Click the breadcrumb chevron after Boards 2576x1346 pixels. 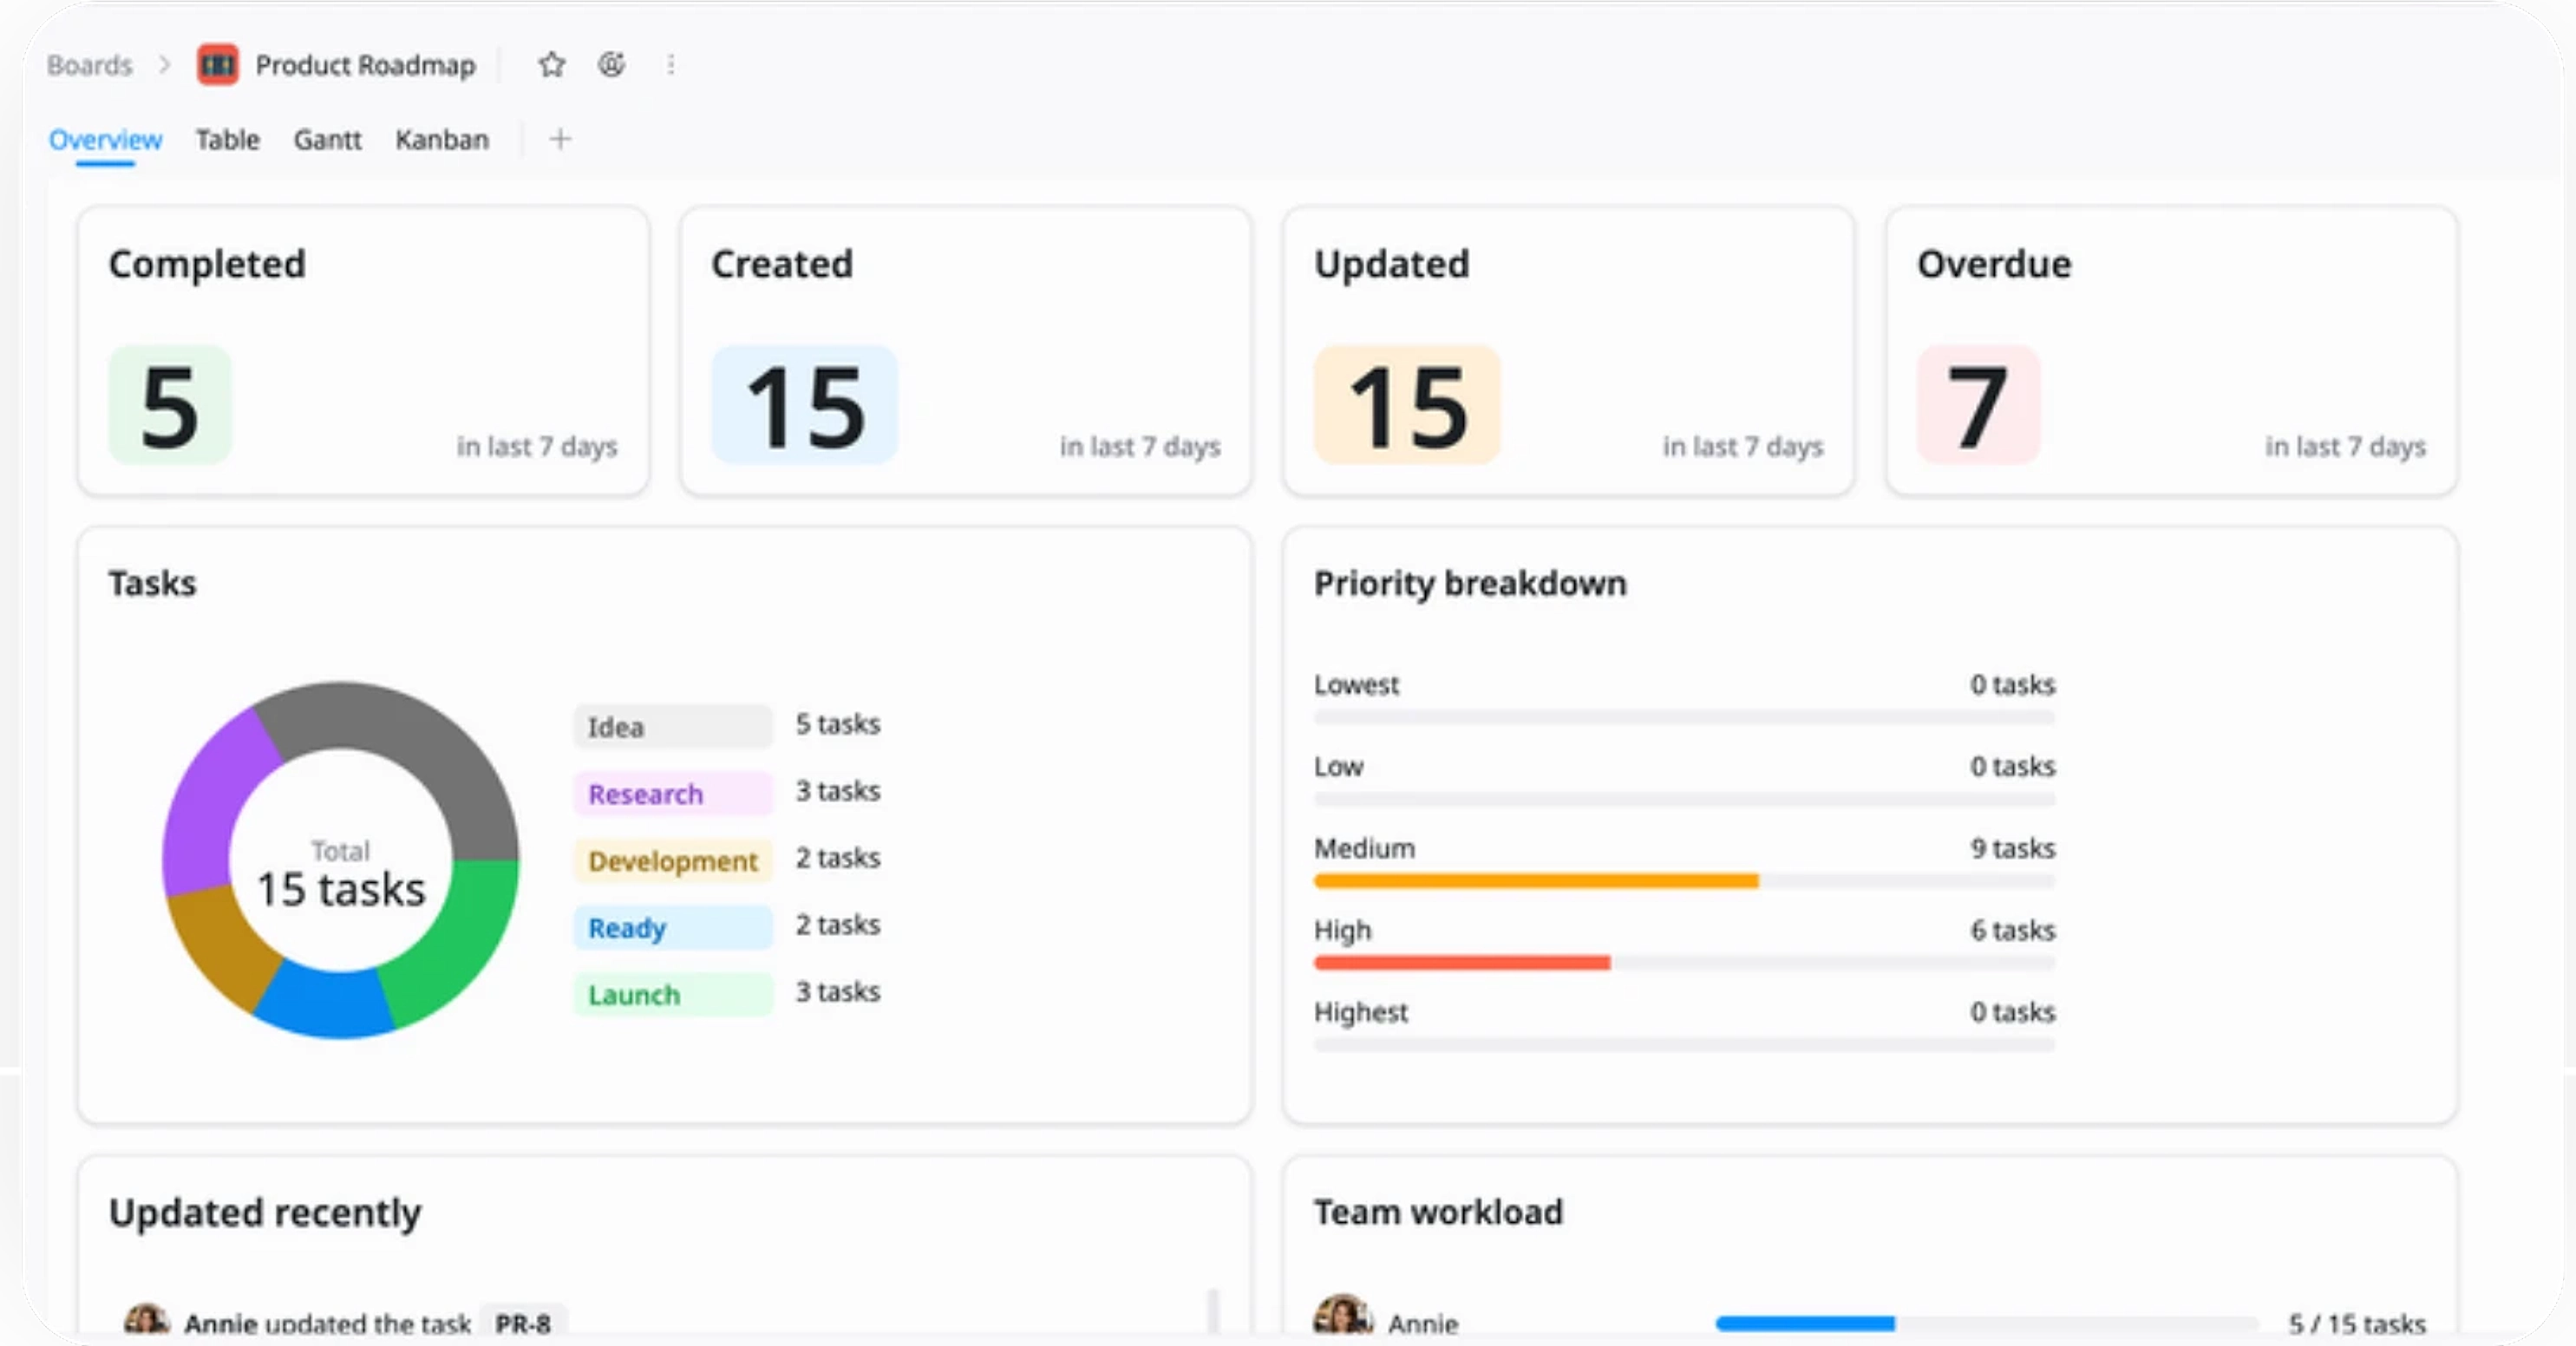pos(165,65)
